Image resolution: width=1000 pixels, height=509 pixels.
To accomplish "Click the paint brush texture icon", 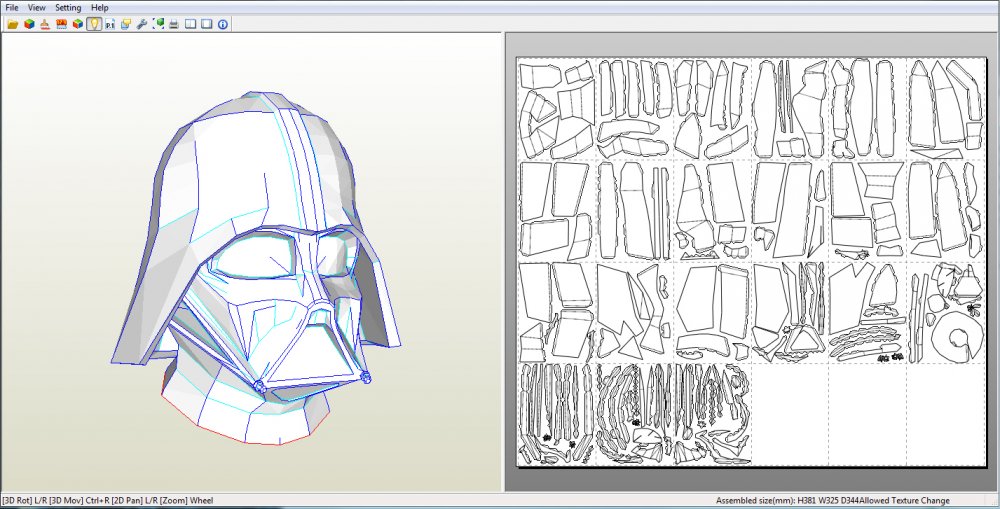I will 45,24.
